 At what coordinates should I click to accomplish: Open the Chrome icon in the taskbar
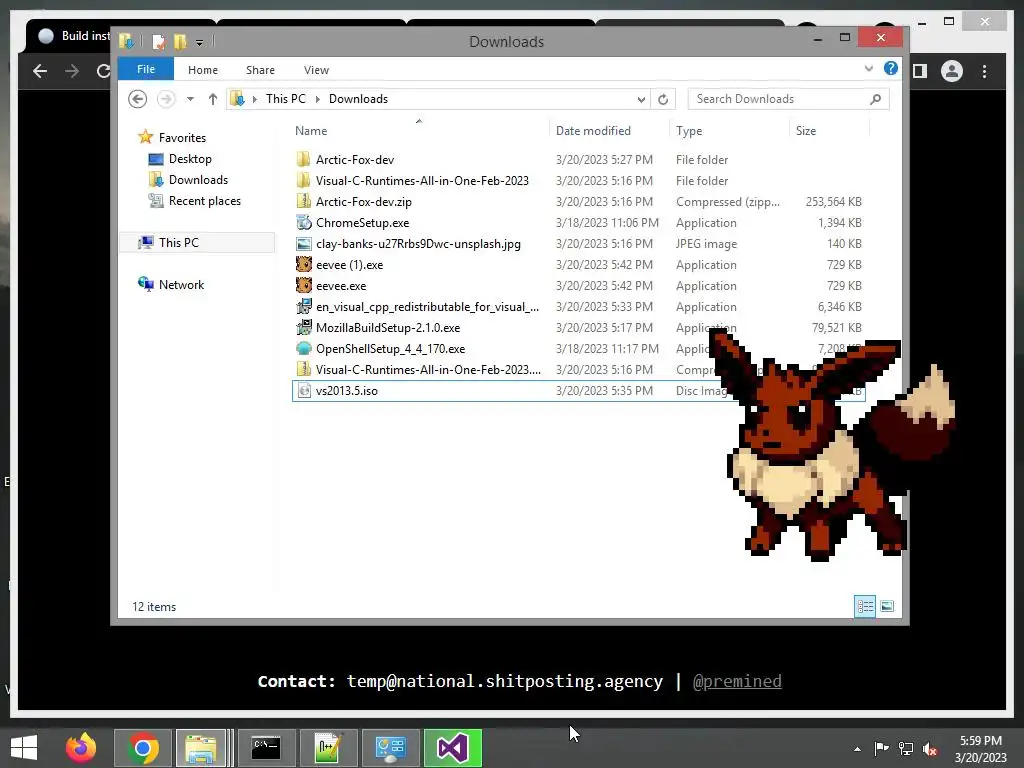(143, 748)
